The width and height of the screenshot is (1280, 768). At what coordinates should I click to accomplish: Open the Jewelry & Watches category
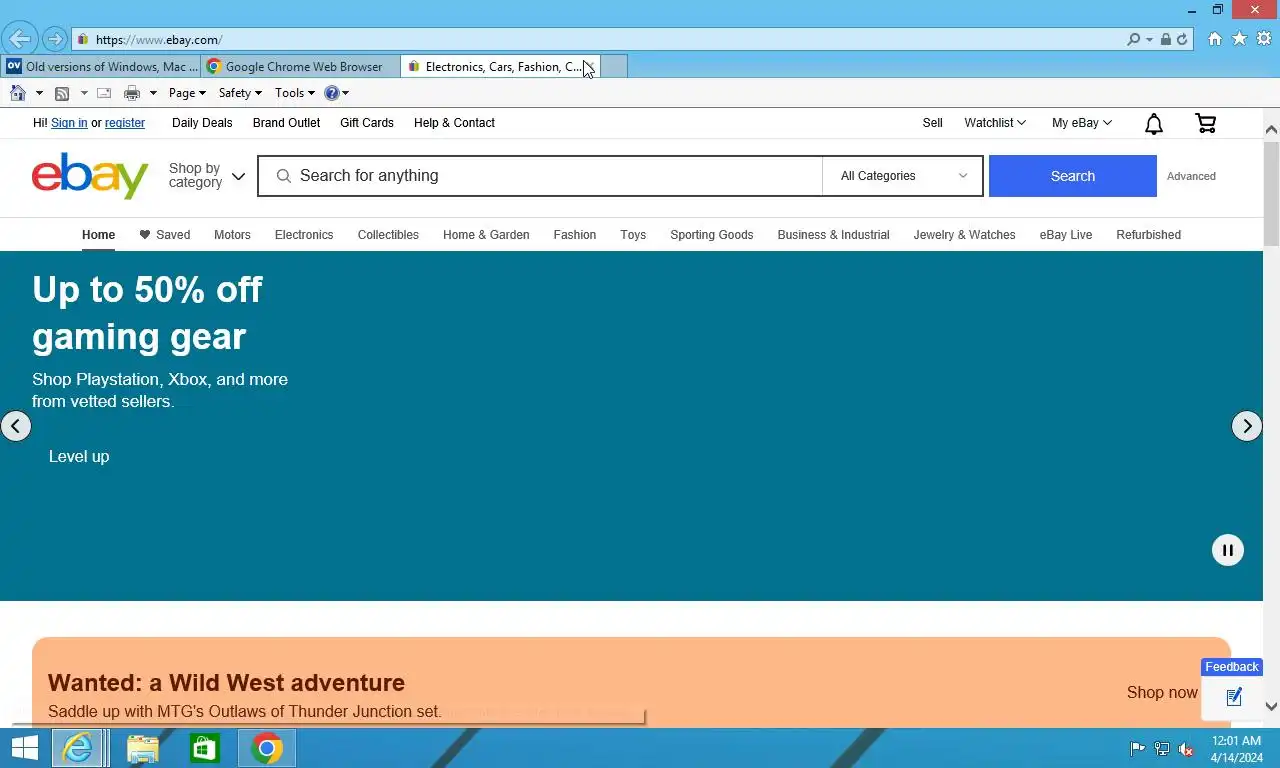(964, 235)
